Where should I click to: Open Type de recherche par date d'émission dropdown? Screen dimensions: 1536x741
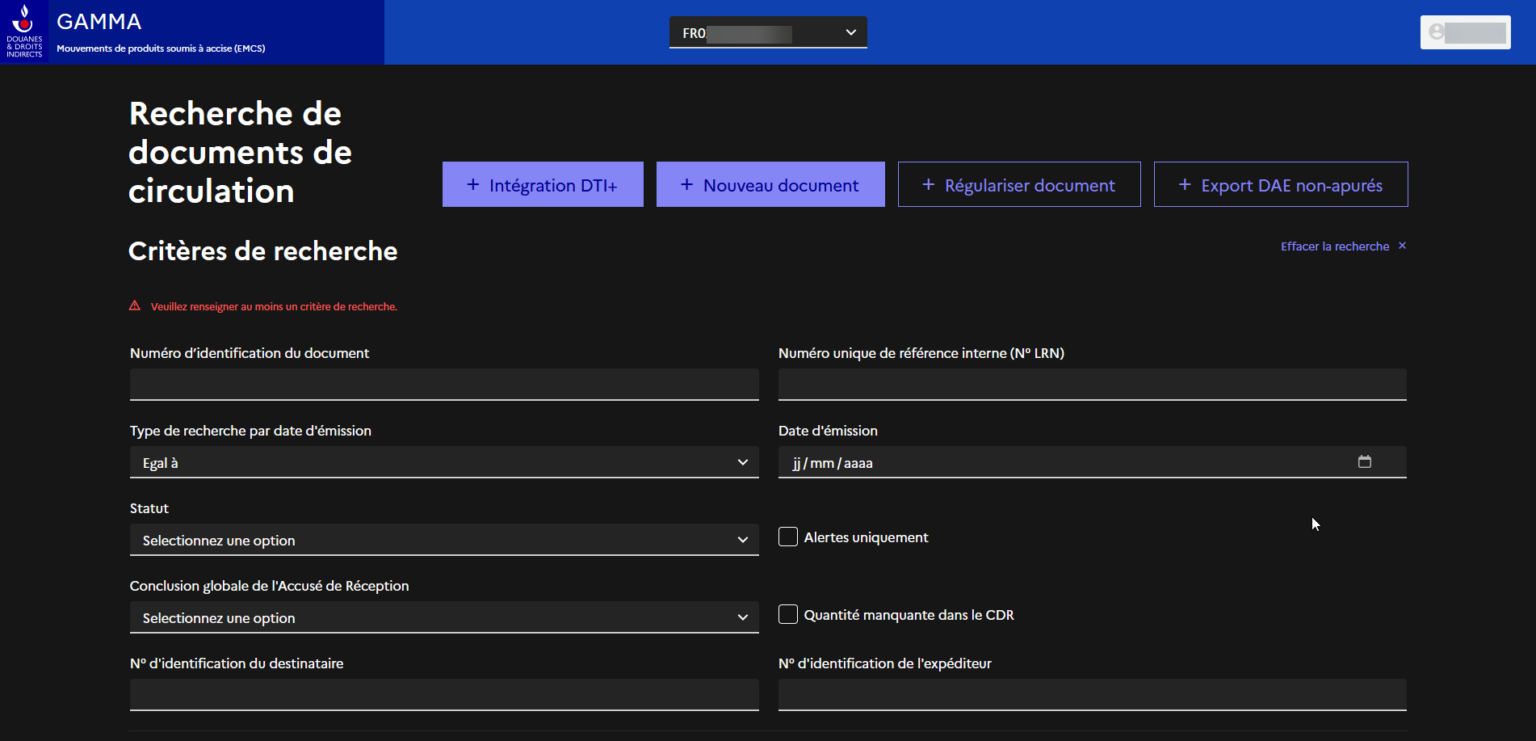click(443, 462)
